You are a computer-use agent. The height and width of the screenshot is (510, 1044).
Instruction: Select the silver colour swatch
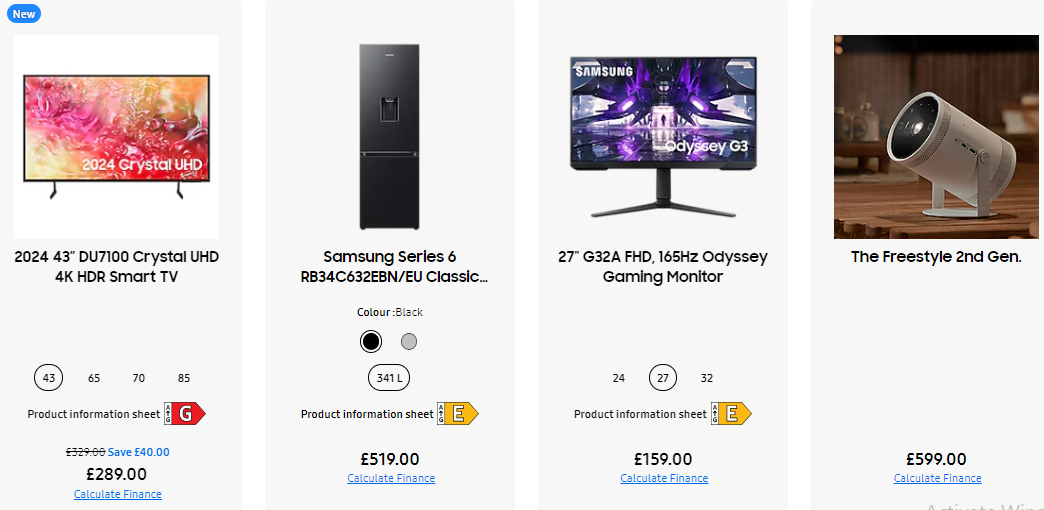[409, 342]
